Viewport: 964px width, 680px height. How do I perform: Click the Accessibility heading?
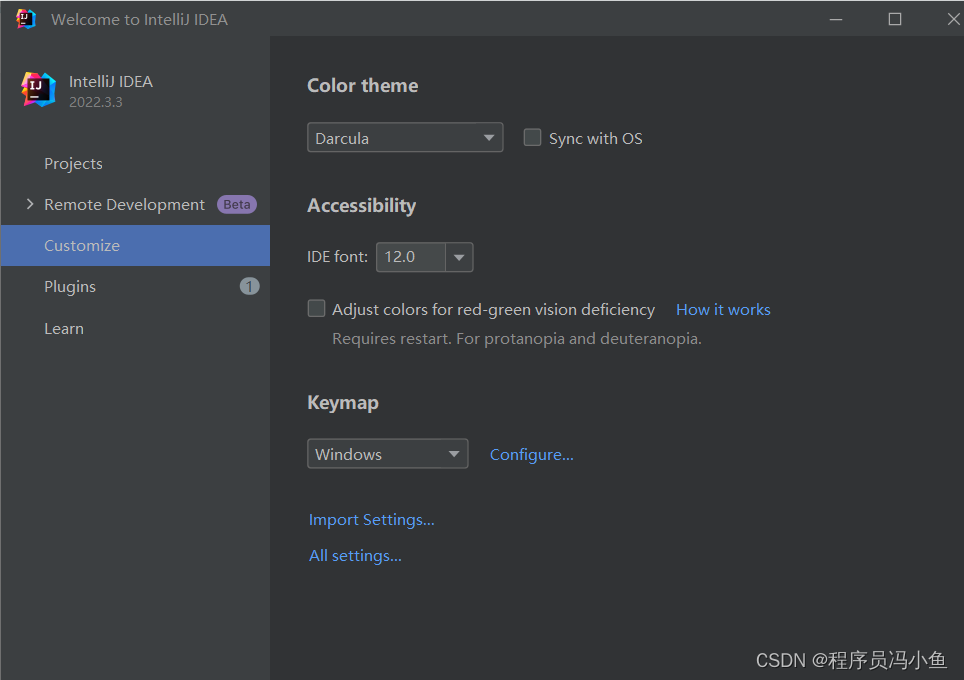tap(362, 205)
